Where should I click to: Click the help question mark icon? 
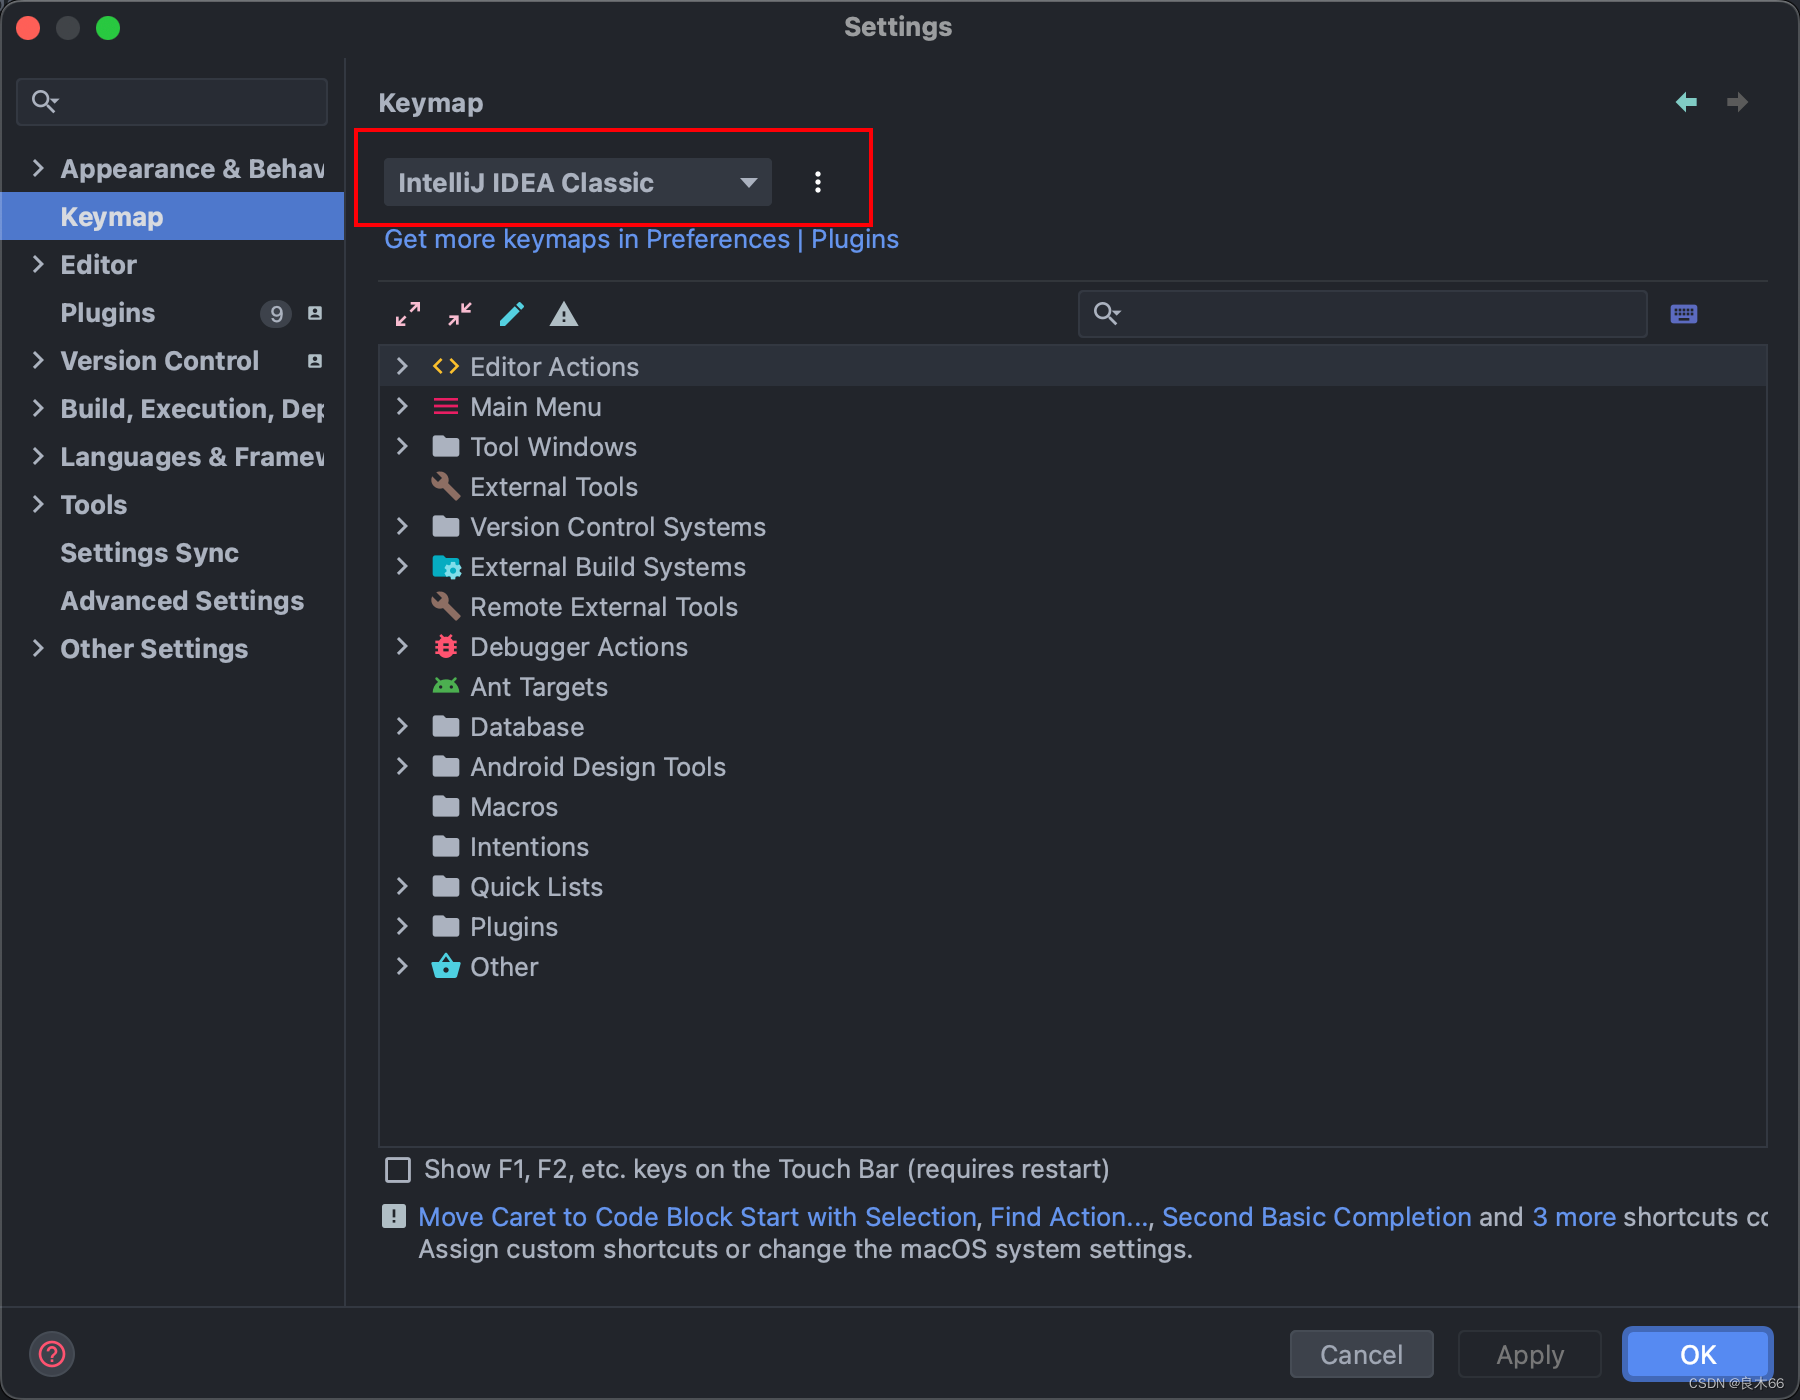pyautogui.click(x=52, y=1354)
